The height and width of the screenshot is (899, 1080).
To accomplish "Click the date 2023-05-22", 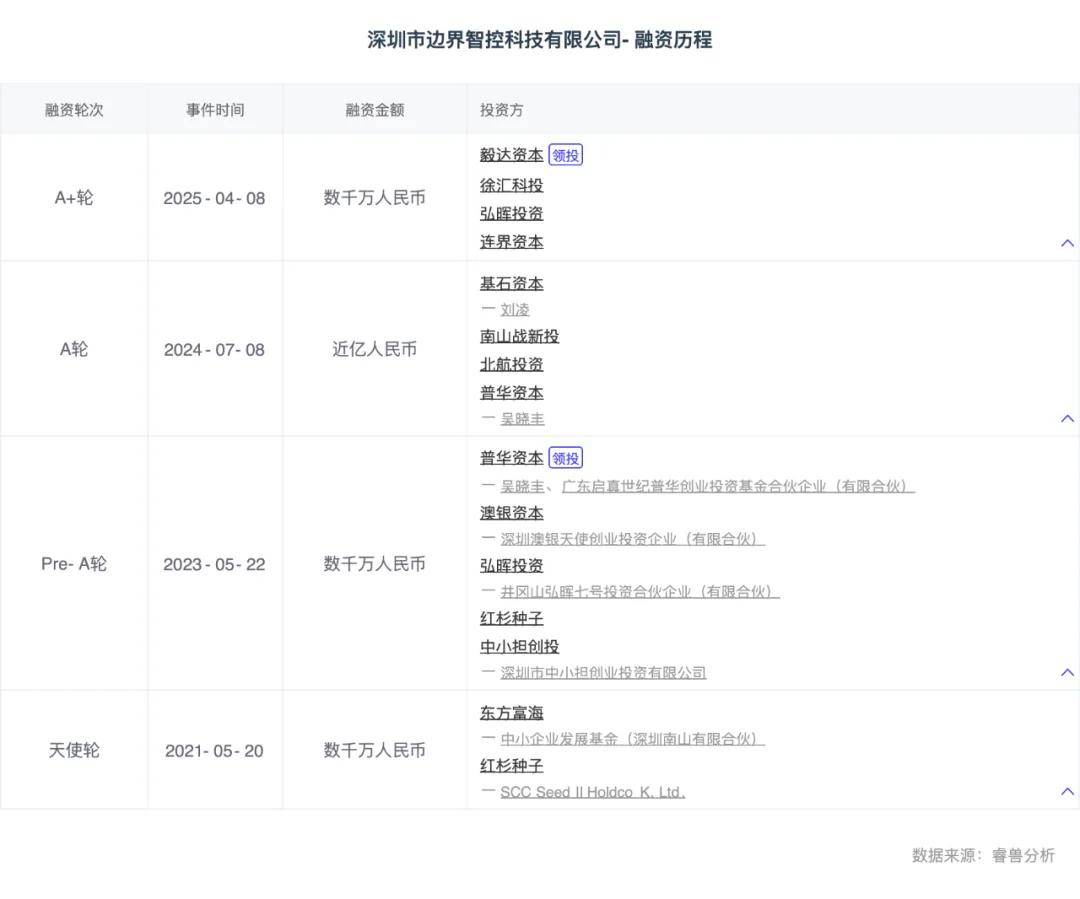I will [214, 565].
